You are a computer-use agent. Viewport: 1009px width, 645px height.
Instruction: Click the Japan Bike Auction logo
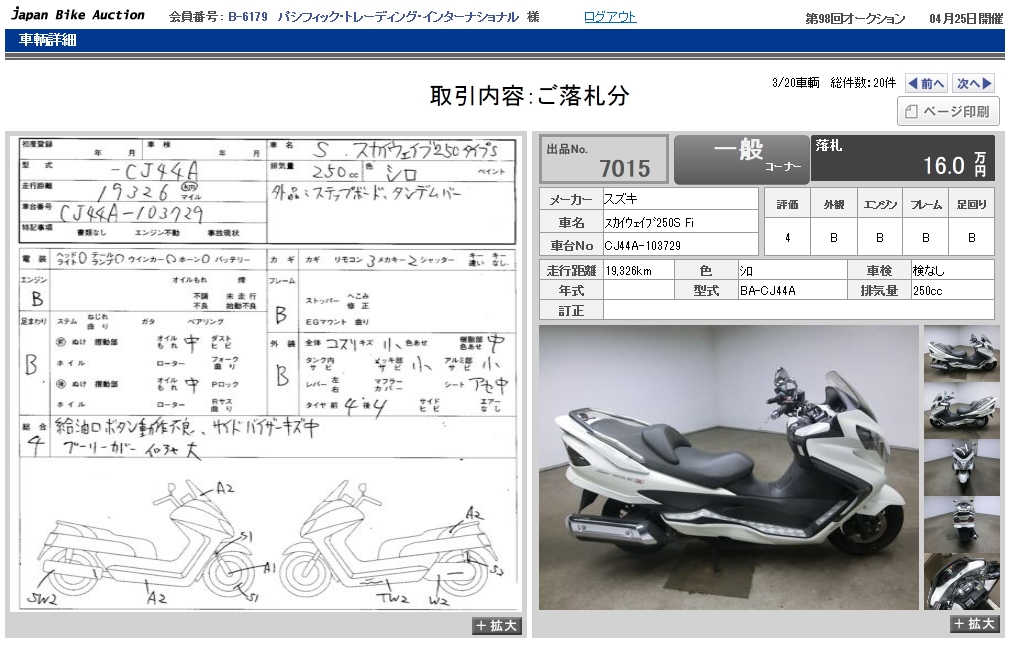78,14
